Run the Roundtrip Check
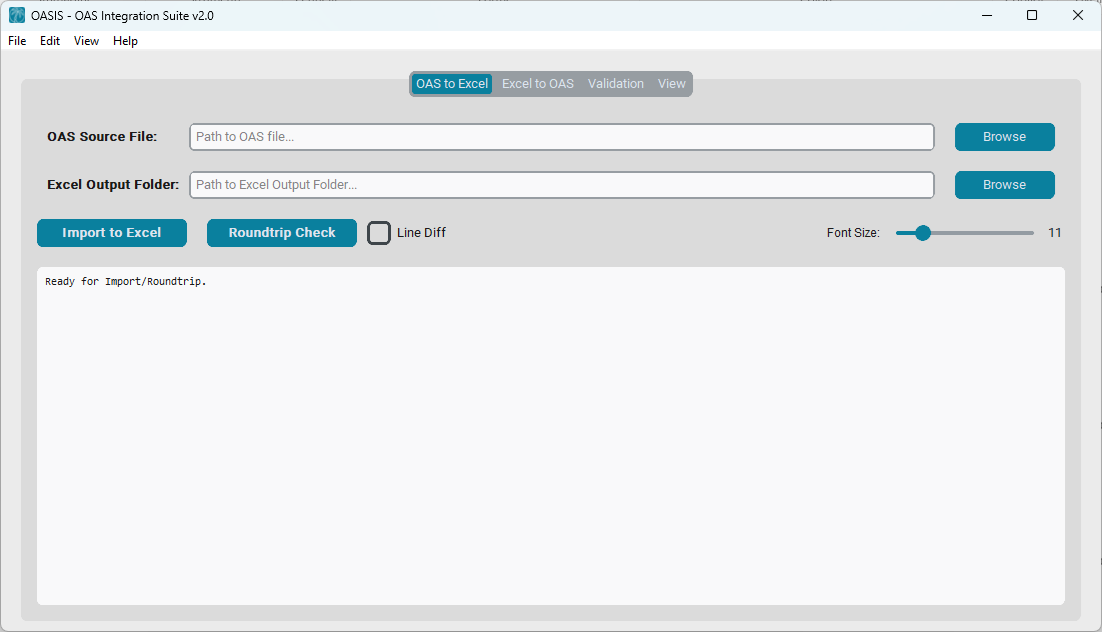The height and width of the screenshot is (632, 1102). [x=281, y=232]
